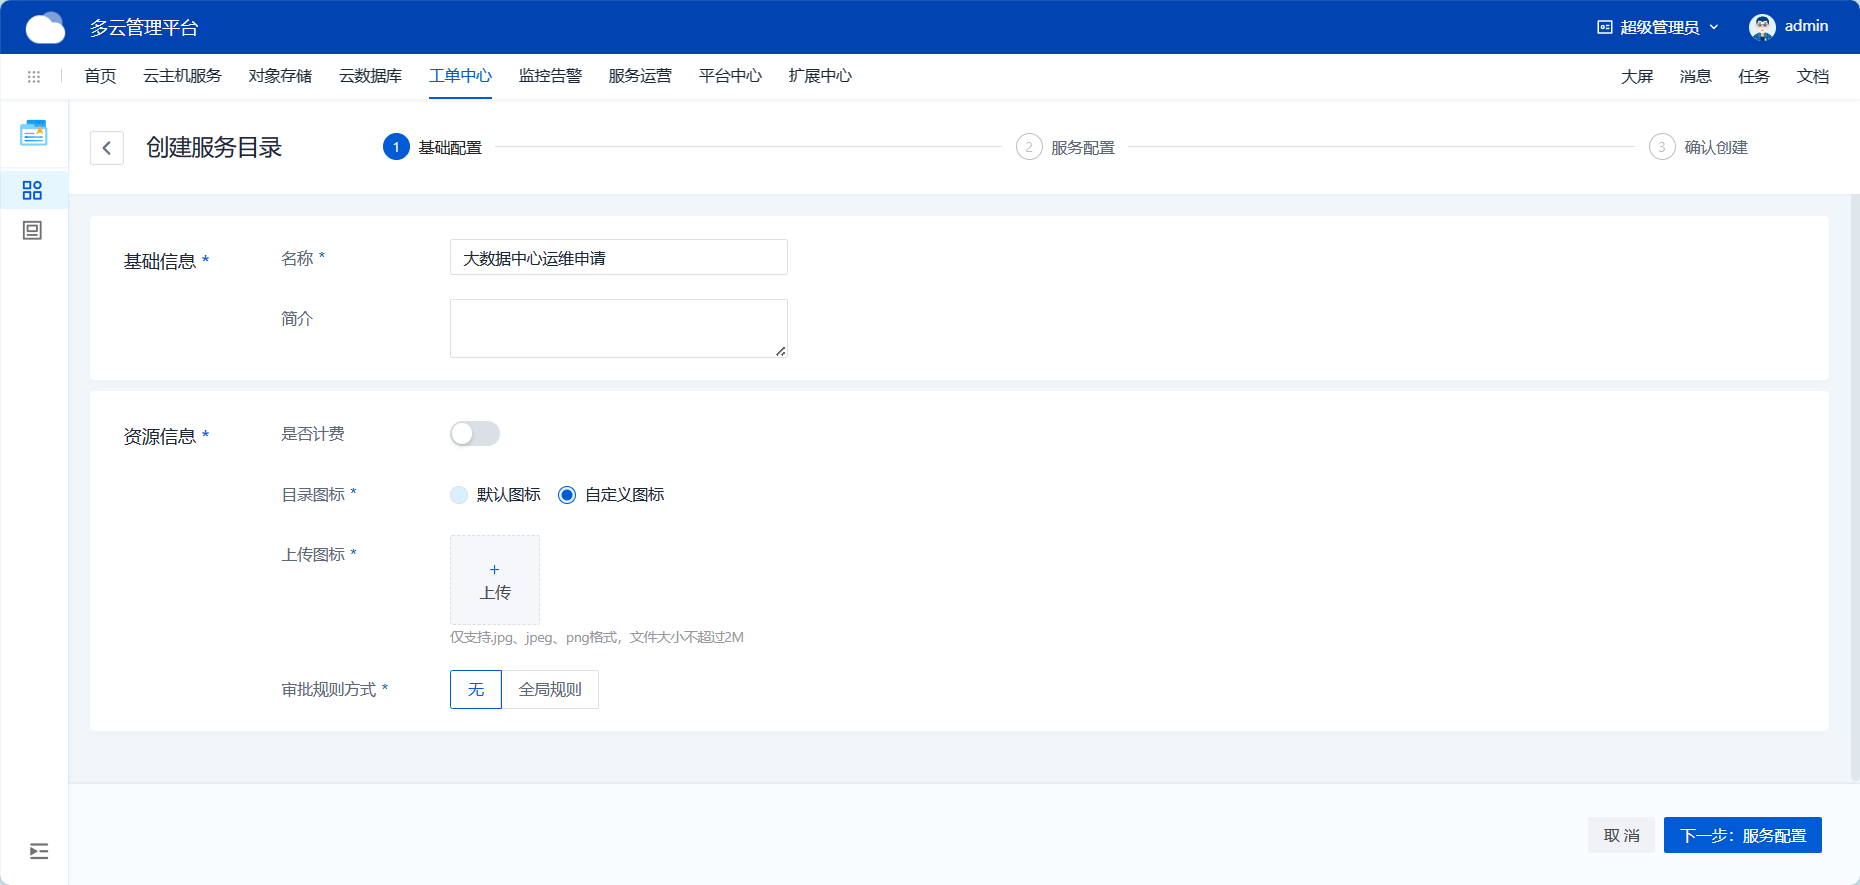Click 下一步：服务配置 button

1743,835
